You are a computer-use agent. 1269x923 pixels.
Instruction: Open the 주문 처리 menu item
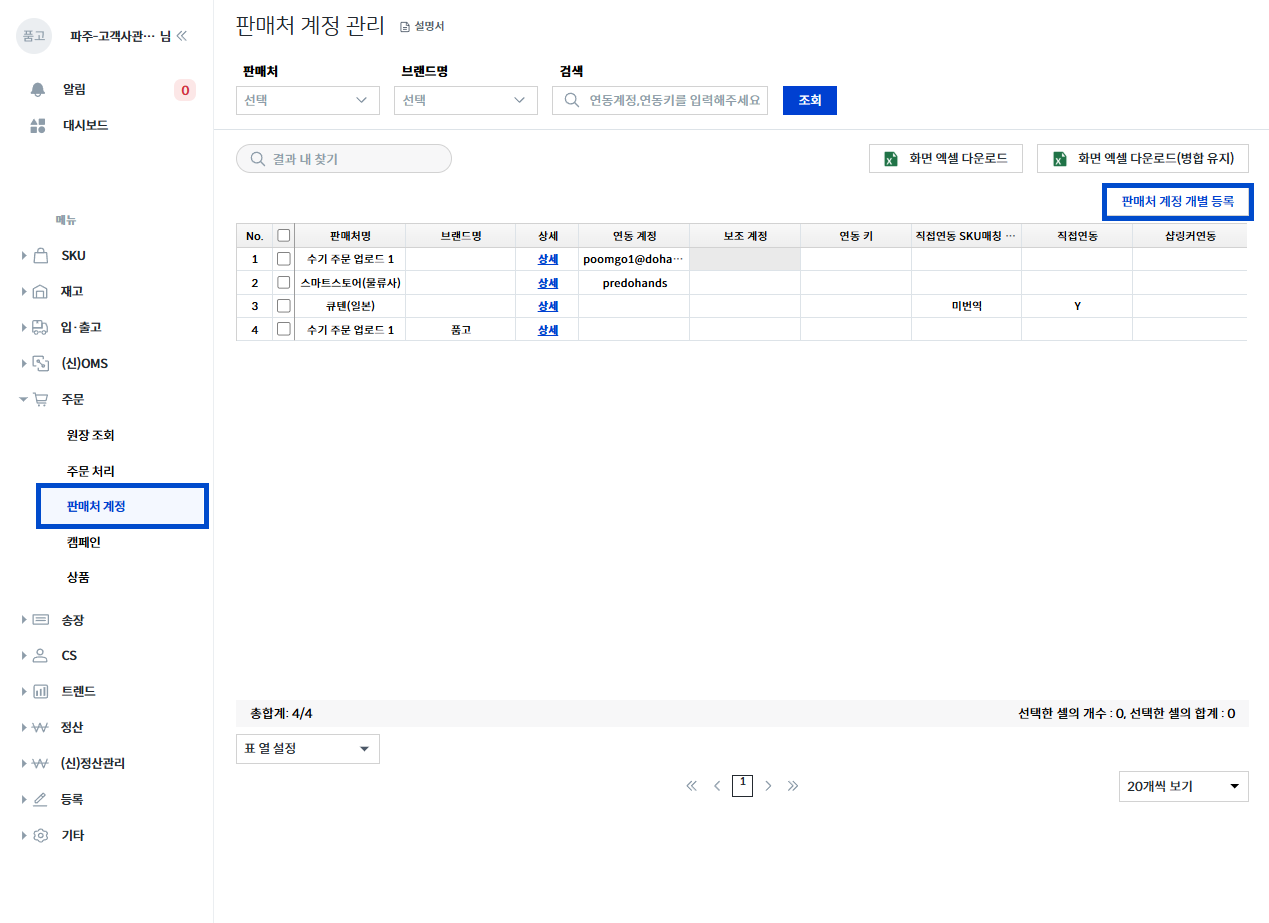[x=91, y=471]
